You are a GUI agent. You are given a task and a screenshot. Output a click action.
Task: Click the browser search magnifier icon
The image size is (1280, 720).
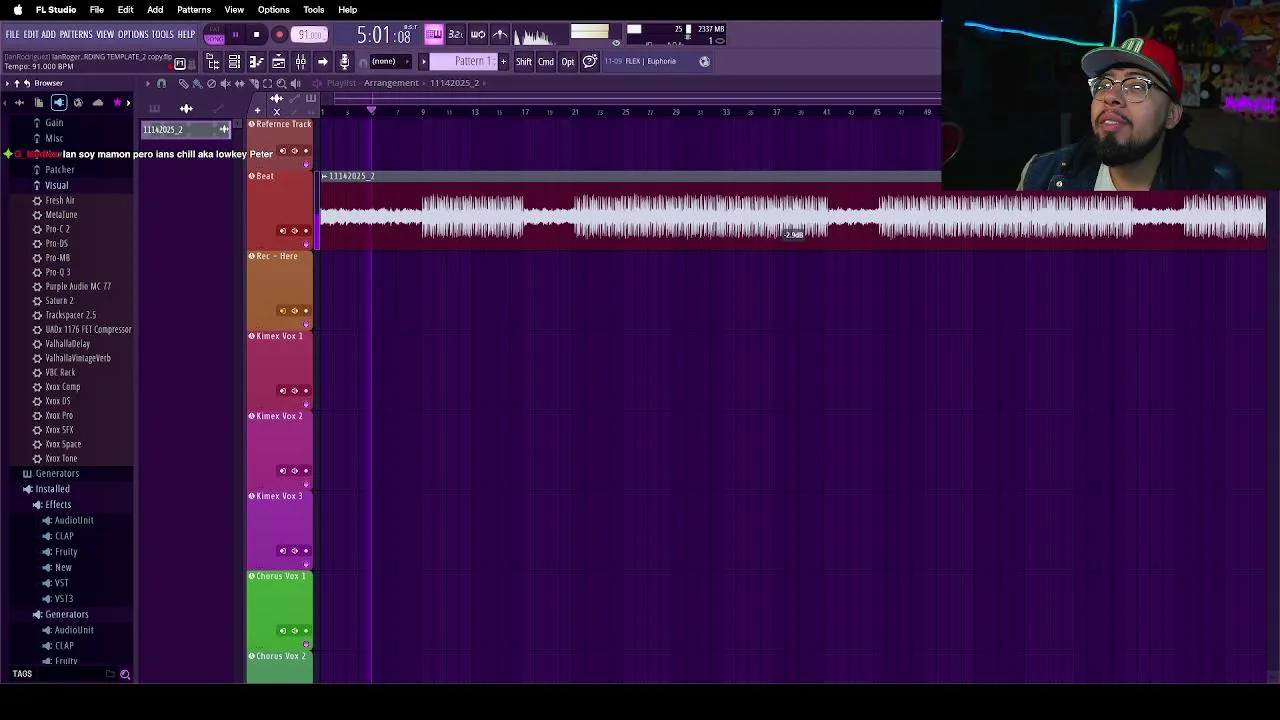click(x=125, y=675)
